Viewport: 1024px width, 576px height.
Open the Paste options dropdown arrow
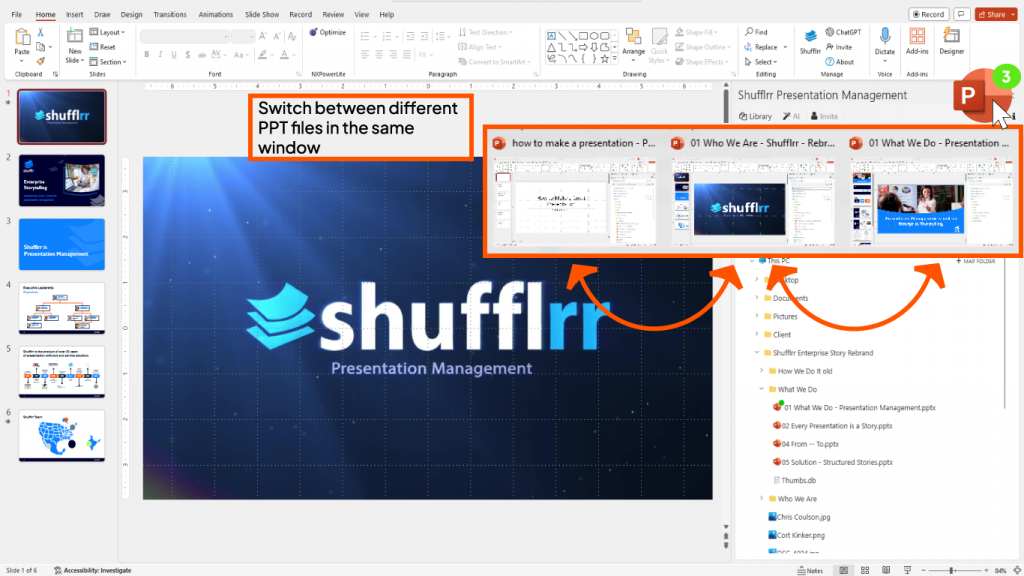click(x=22, y=61)
